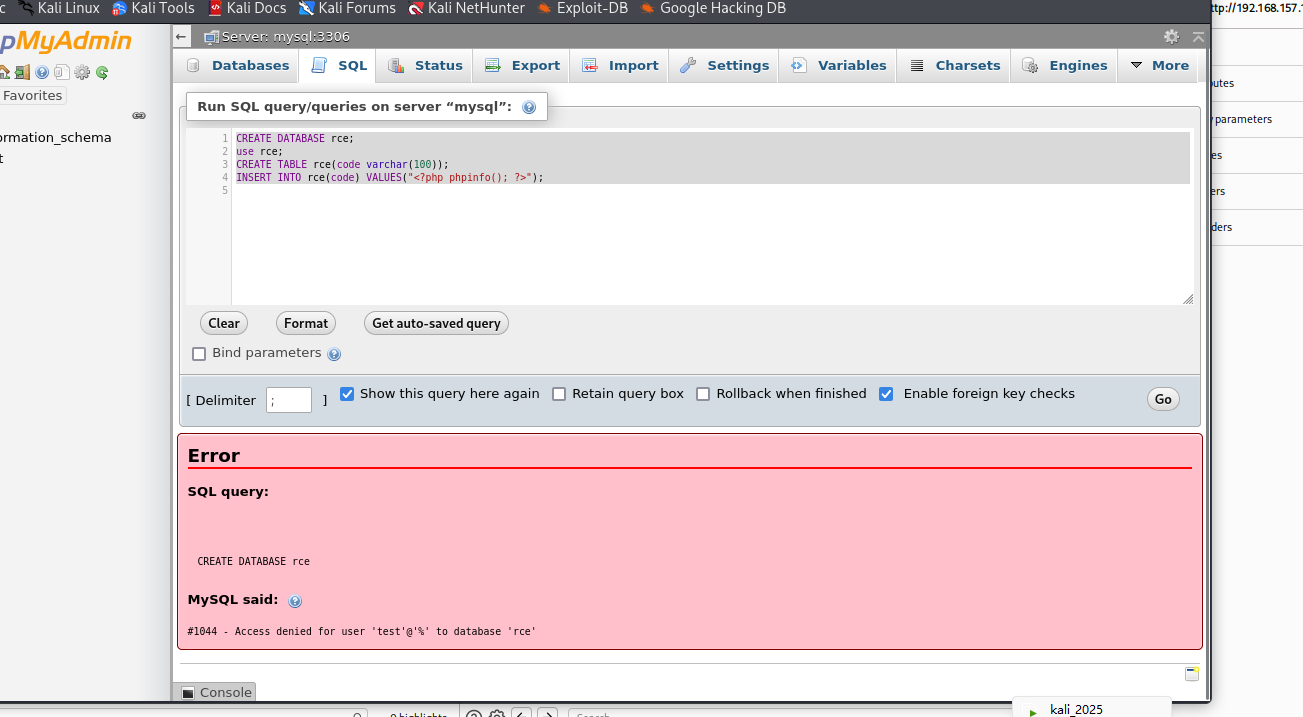
Task: Open Kali Tools bookmark
Action: click(x=153, y=8)
